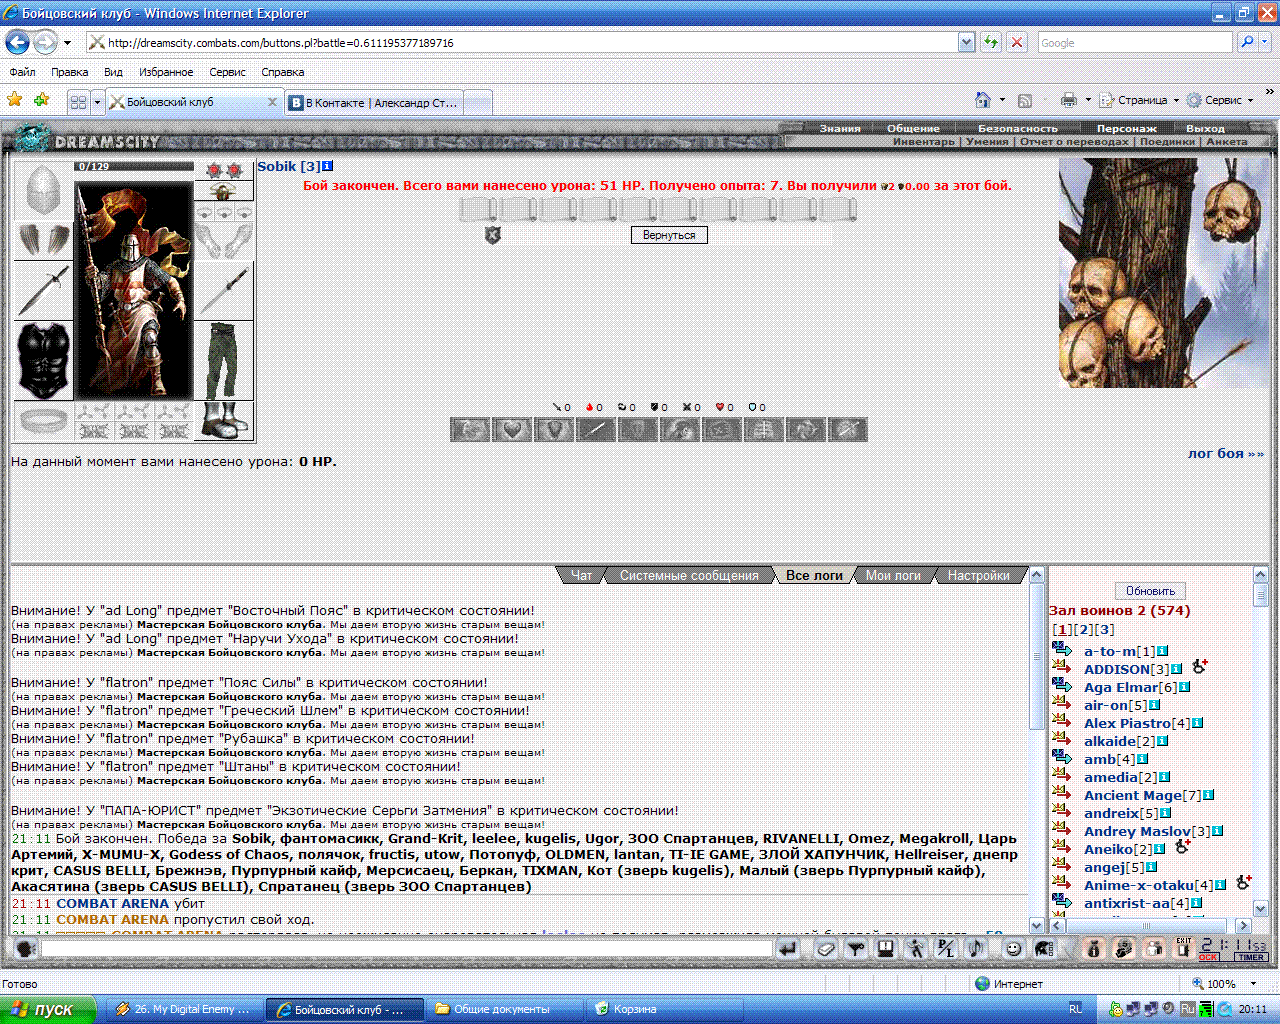Open the recent pages dropdown arrow
Image resolution: width=1280 pixels, height=1024 pixels.
click(67, 43)
